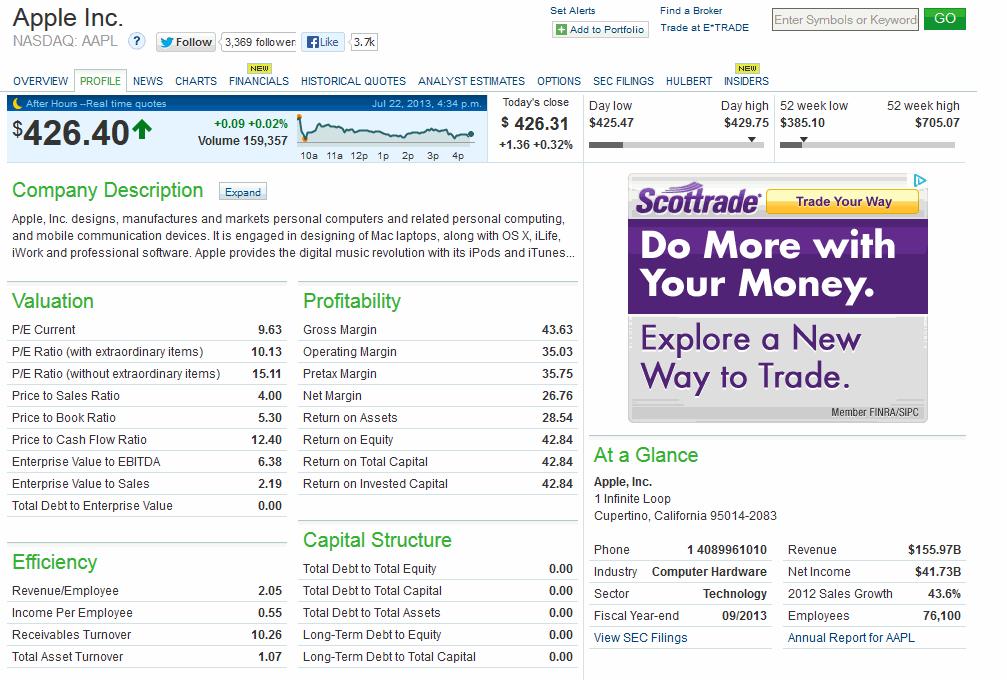Open the View SEC Filings link
1007x680 pixels.
[640, 638]
